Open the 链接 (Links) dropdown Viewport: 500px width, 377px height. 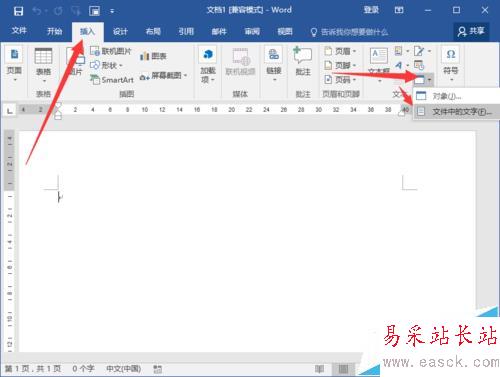(x=274, y=65)
